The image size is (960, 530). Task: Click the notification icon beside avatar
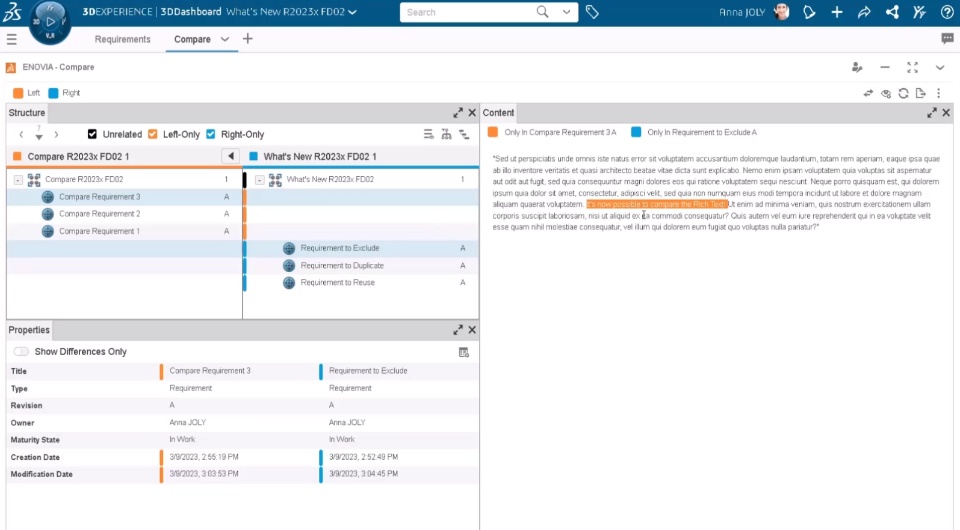point(809,12)
